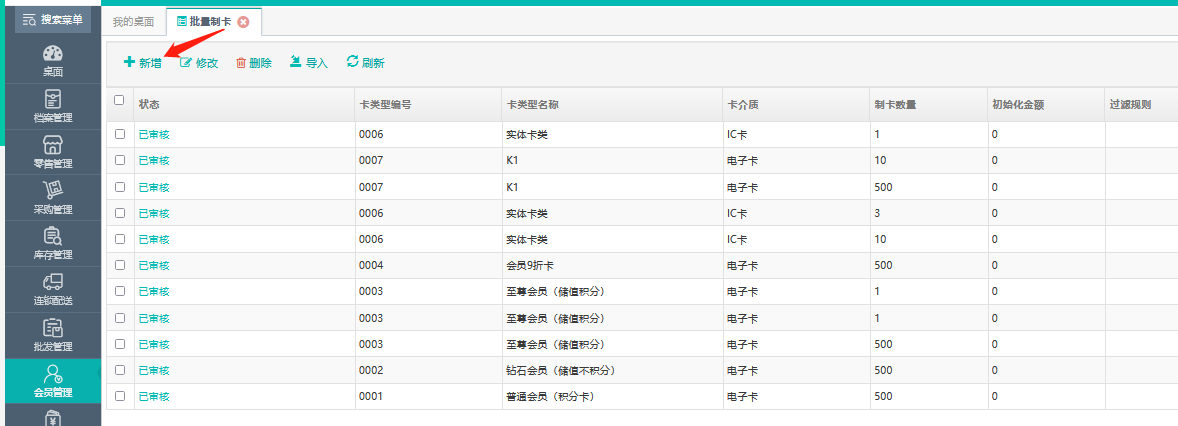The image size is (1178, 426).
Task: Open 批发管理 in the sidebar
Action: click(53, 336)
